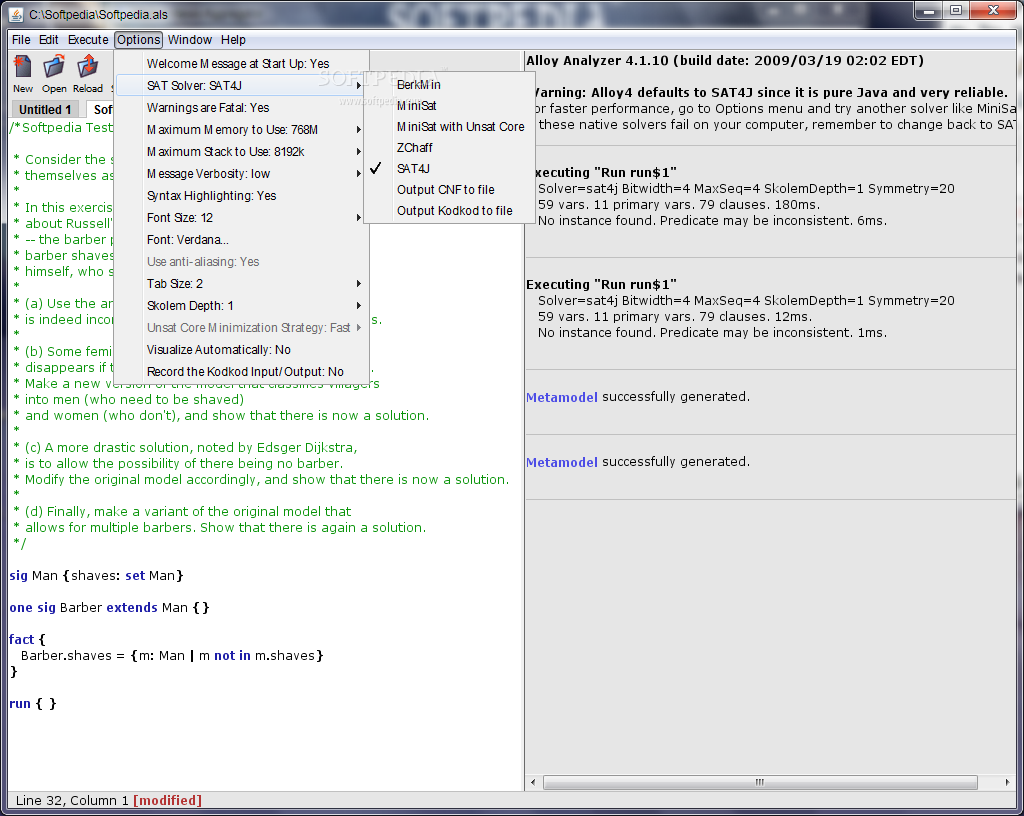
Task: Click the 'Barber.shaves =' fact line
Action: pos(172,655)
